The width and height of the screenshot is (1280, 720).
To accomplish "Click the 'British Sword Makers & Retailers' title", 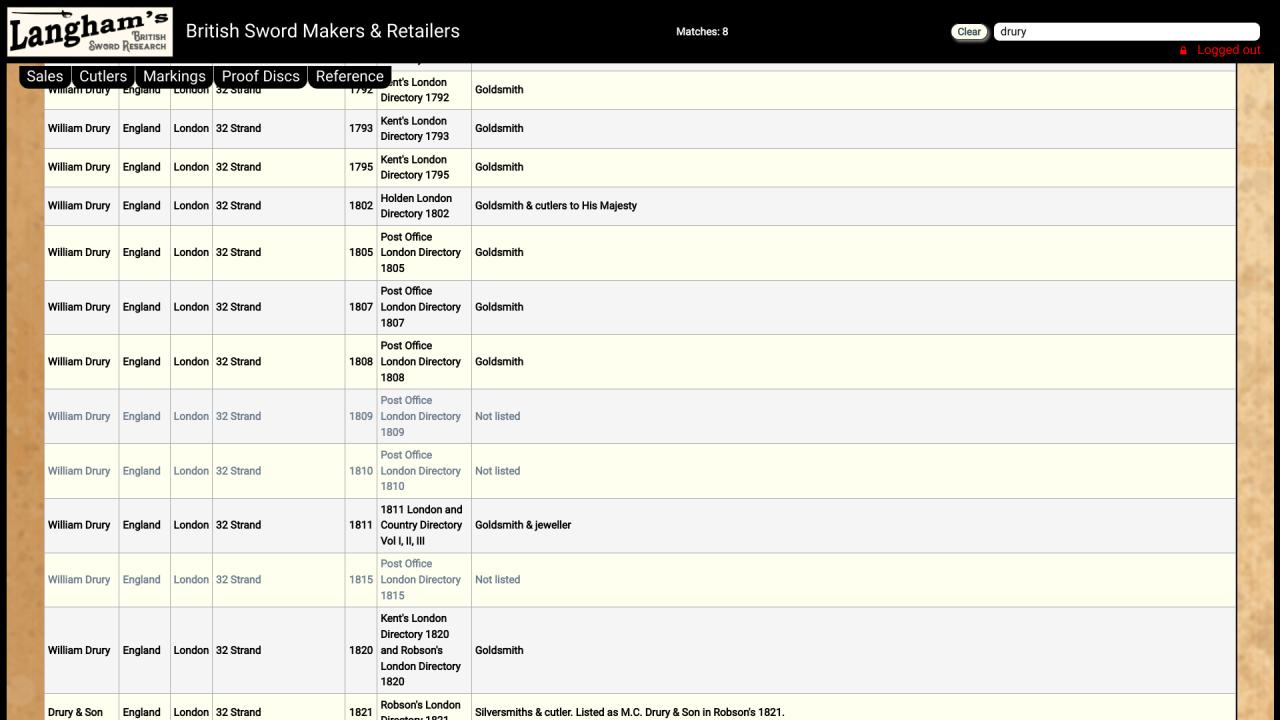I will [323, 31].
